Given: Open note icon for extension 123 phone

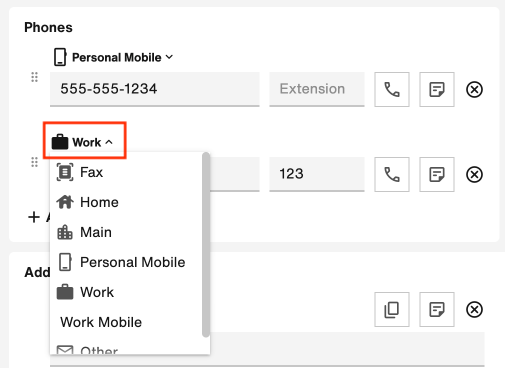Looking at the screenshot, I should coord(437,174).
